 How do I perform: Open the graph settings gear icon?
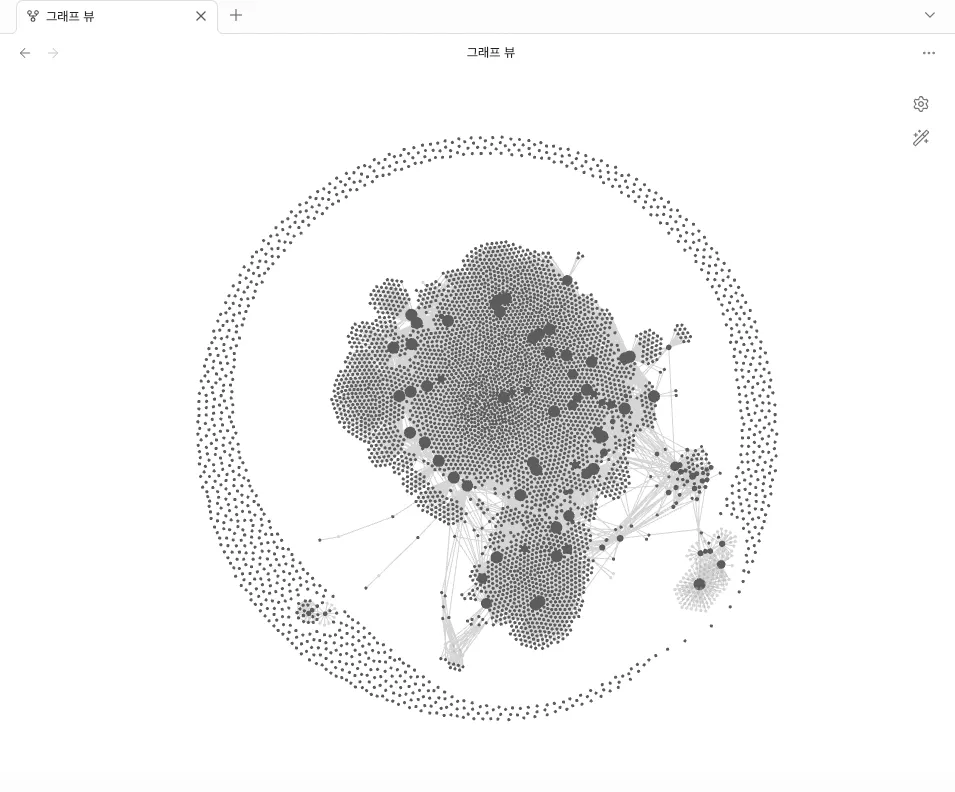click(x=920, y=104)
